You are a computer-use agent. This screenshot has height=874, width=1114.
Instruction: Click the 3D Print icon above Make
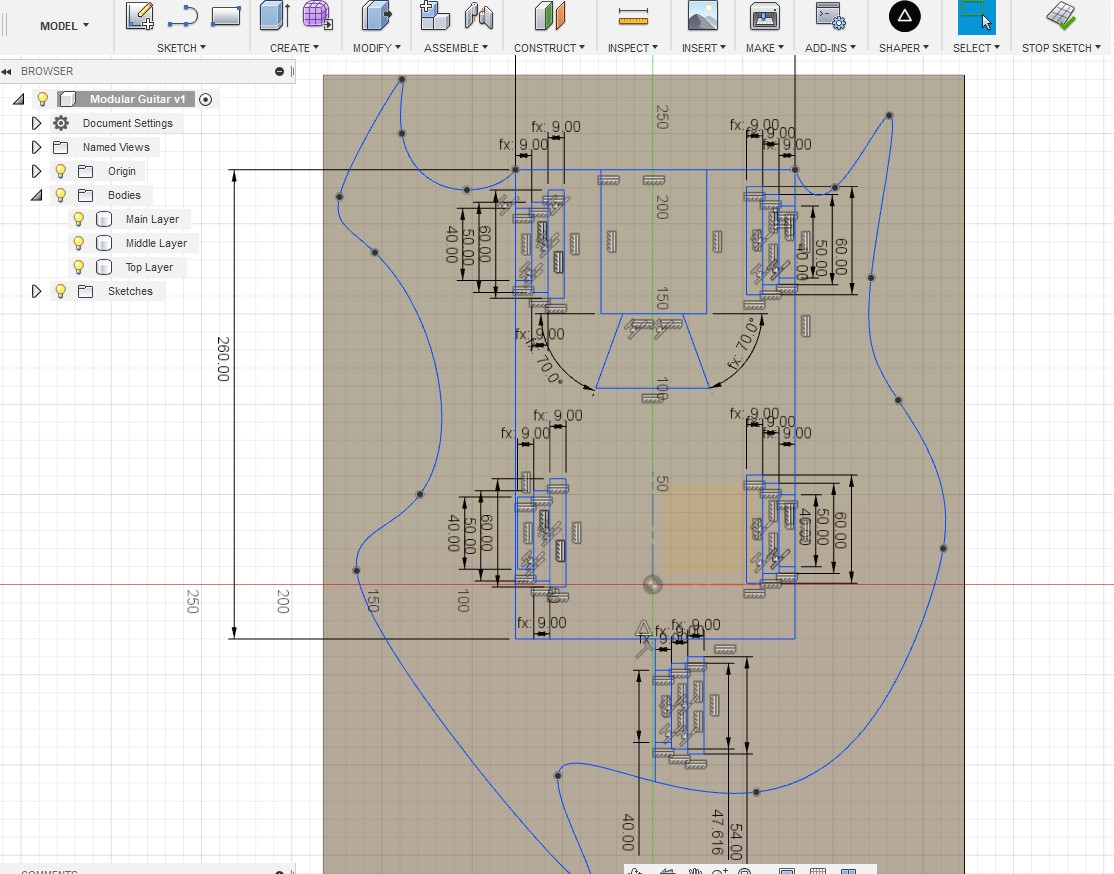tap(764, 15)
